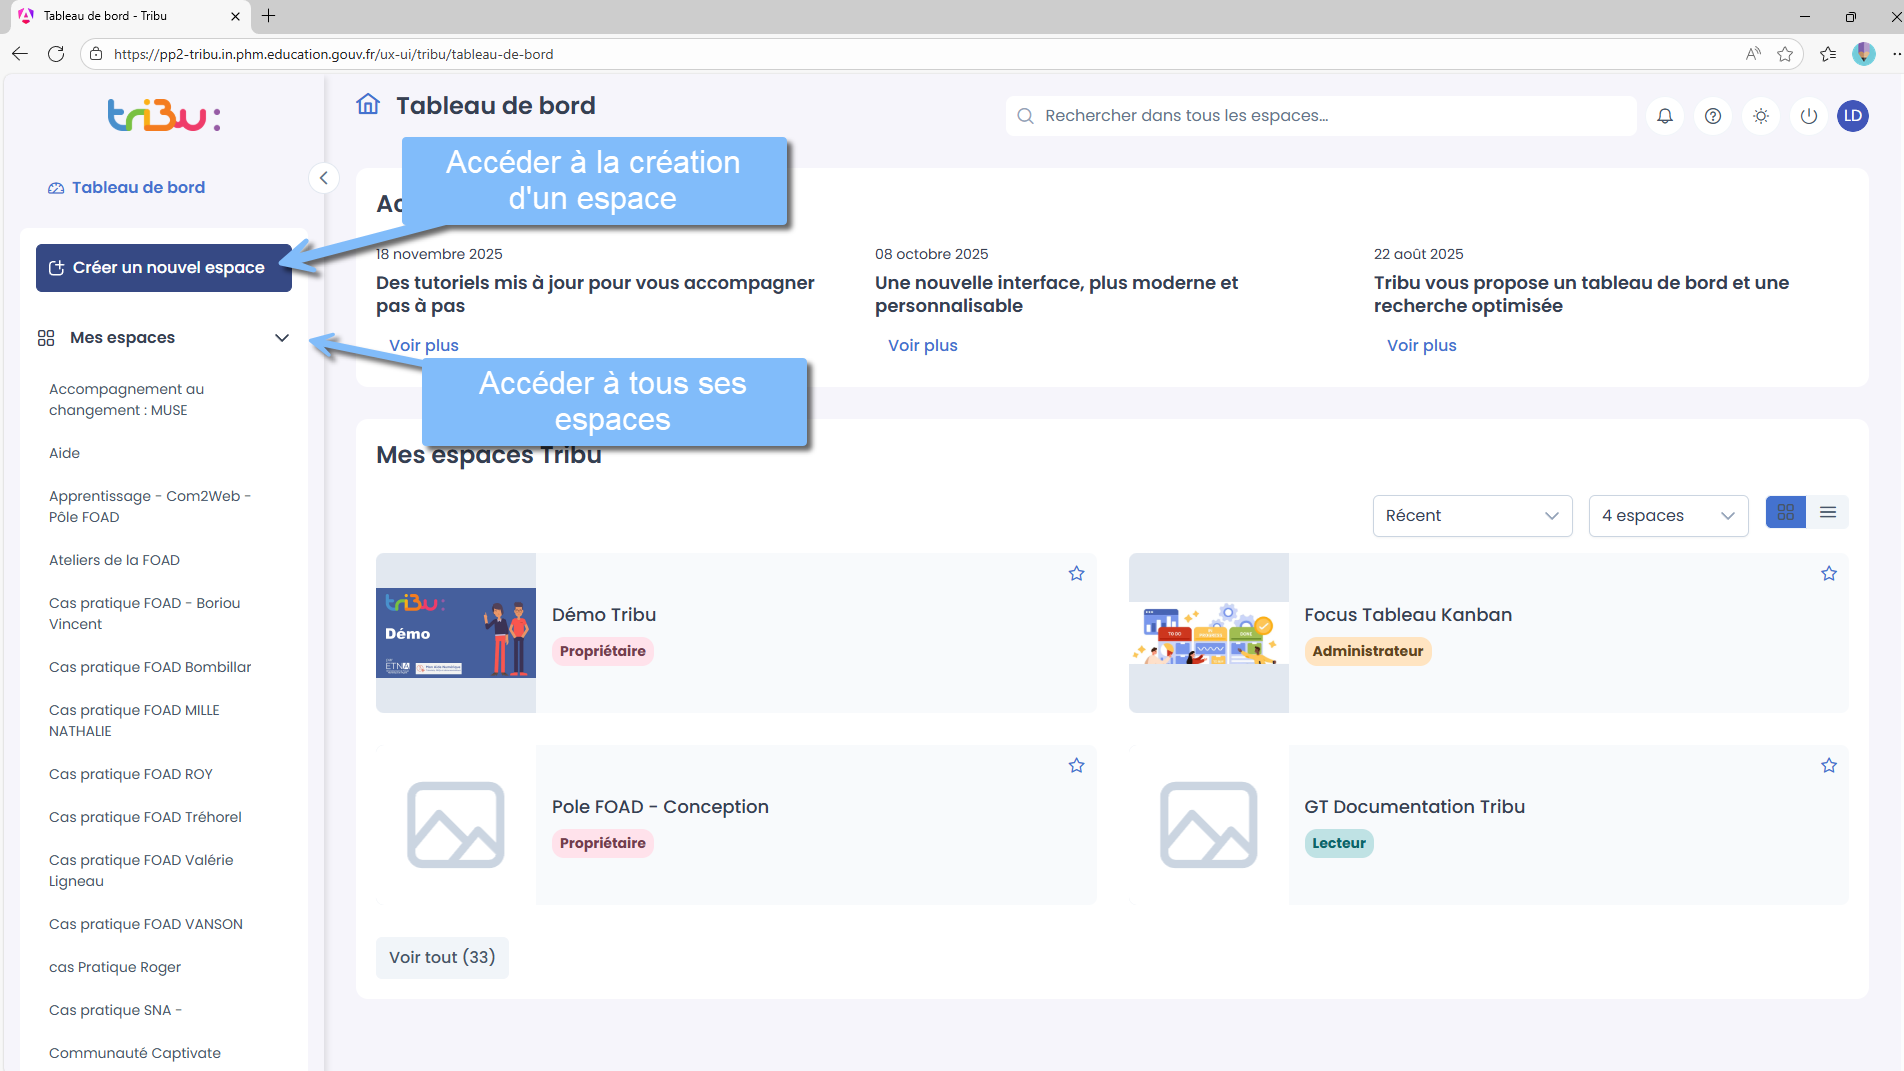Toggle the light/dark theme sun icon
The height and width of the screenshot is (1071, 1904).
(x=1761, y=116)
